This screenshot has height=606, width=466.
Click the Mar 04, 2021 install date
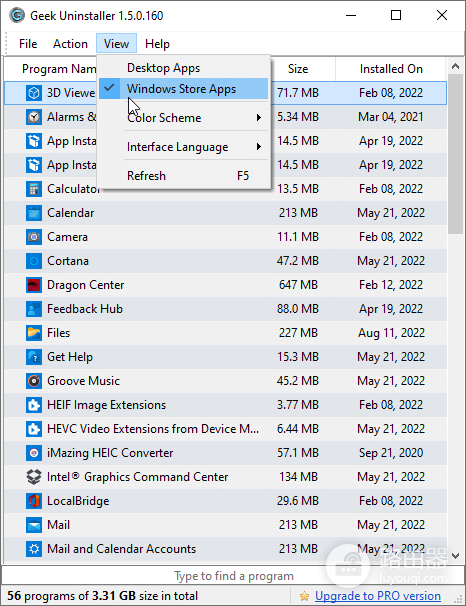click(391, 117)
